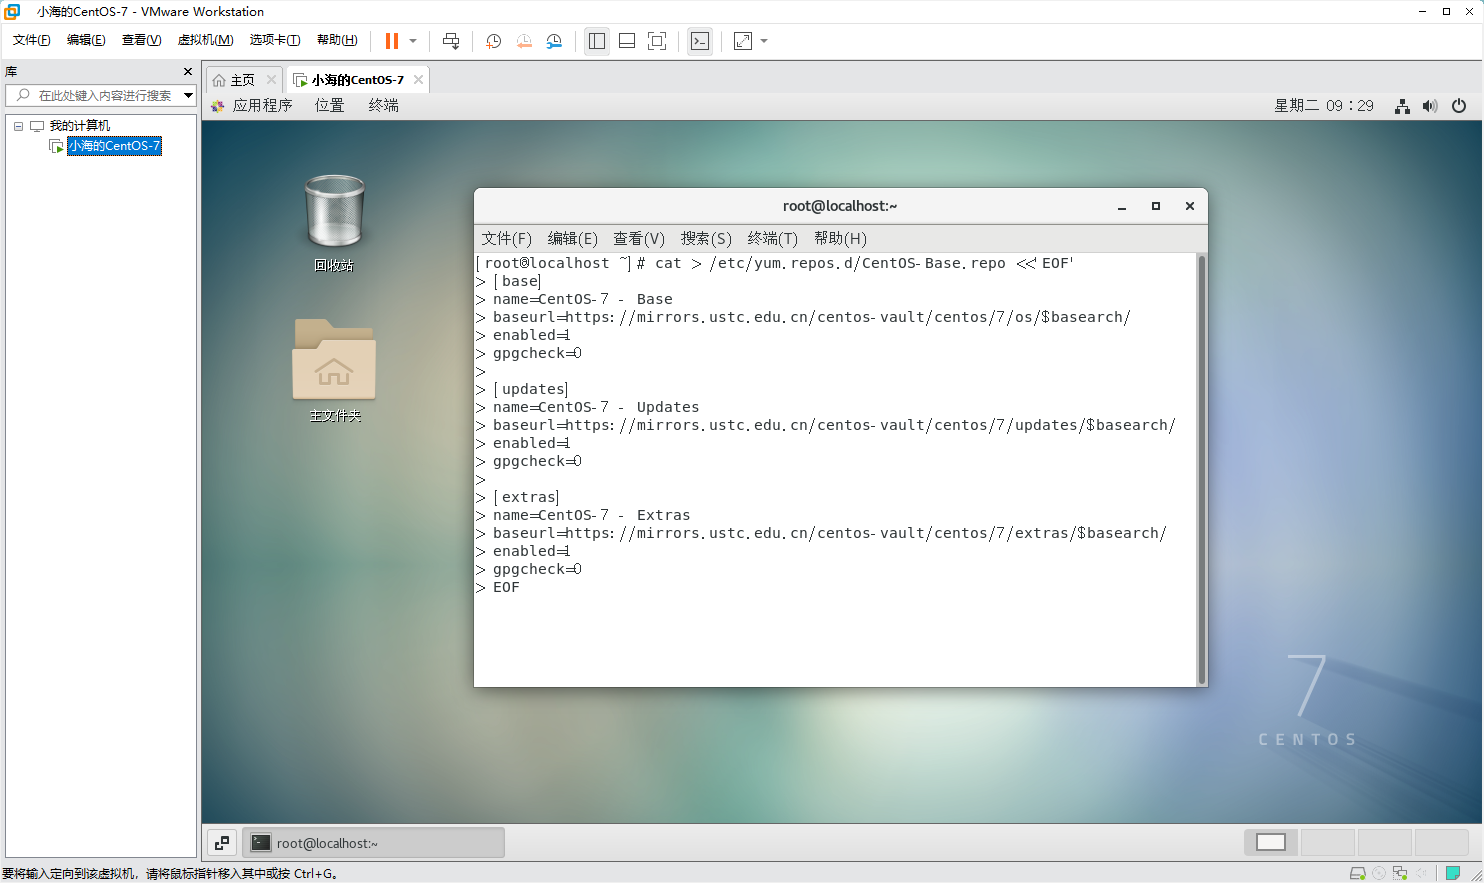The image size is (1484, 883).
Task: Open the library search filter dropdown
Action: pyautogui.click(x=188, y=95)
